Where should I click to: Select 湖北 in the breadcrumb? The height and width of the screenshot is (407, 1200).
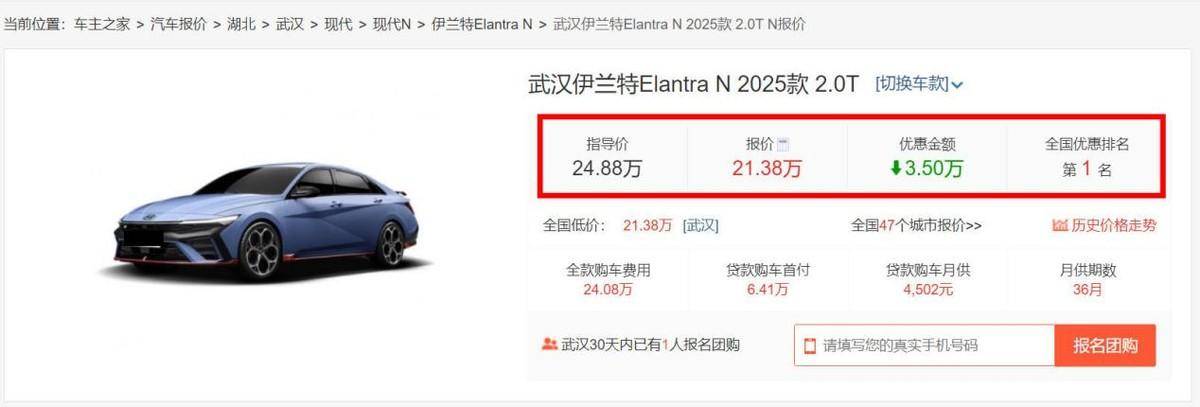[x=241, y=23]
